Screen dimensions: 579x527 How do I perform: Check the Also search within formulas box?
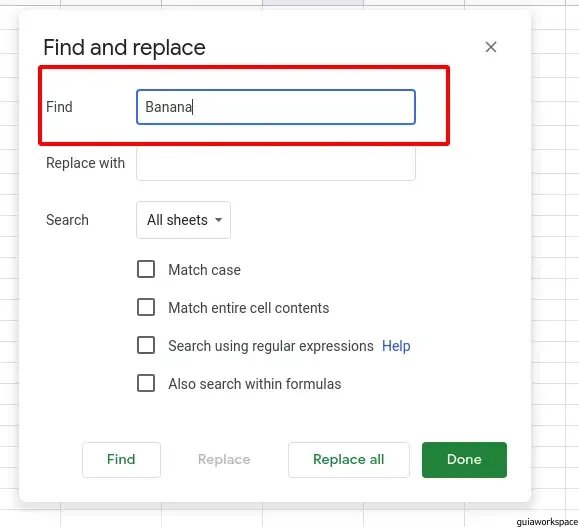coord(146,383)
